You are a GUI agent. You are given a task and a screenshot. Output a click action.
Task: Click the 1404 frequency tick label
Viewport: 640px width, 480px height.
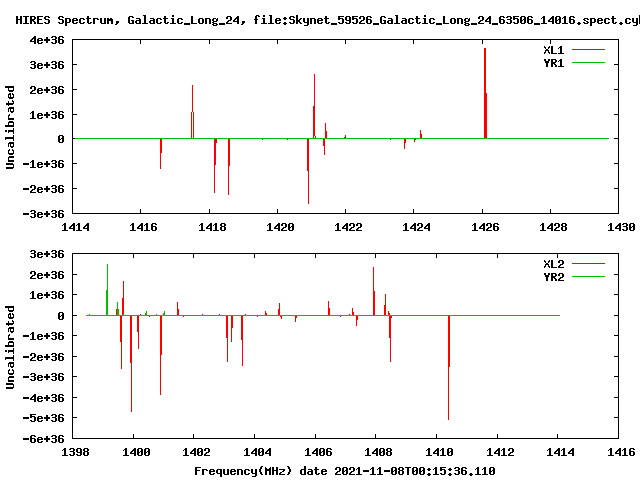(x=257, y=452)
